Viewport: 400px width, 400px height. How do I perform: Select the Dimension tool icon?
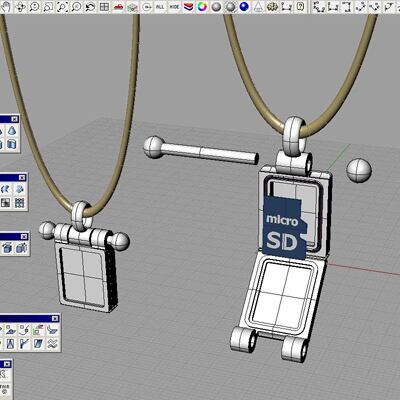(286, 6)
